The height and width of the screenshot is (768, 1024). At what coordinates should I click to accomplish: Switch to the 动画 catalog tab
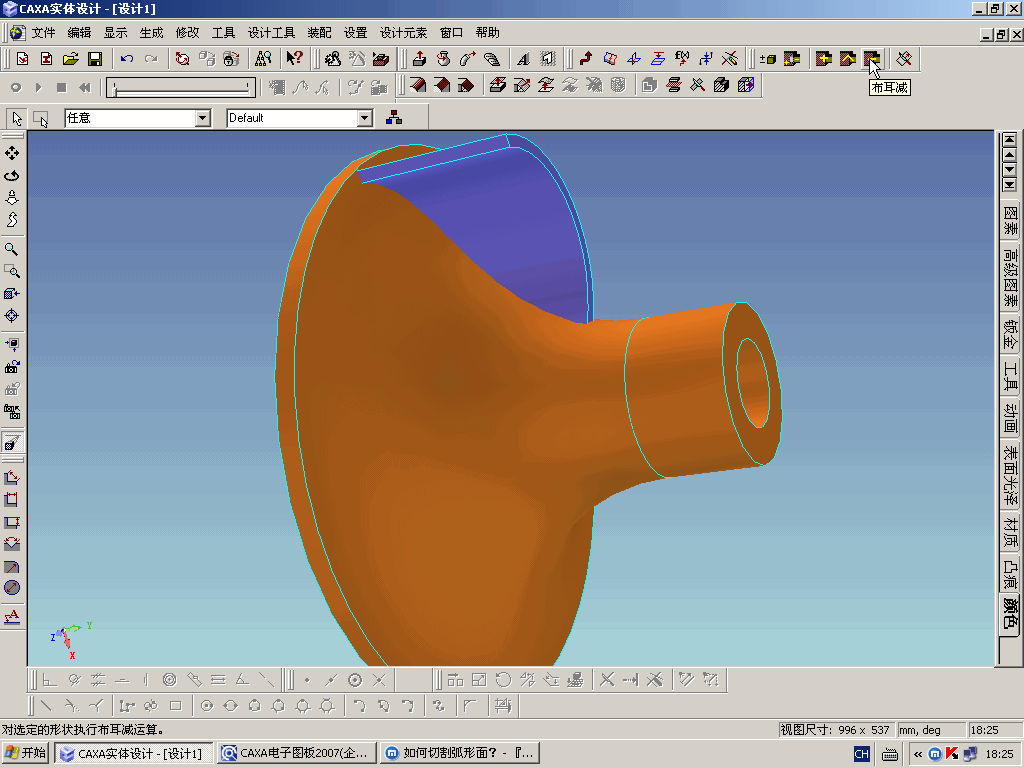1010,419
